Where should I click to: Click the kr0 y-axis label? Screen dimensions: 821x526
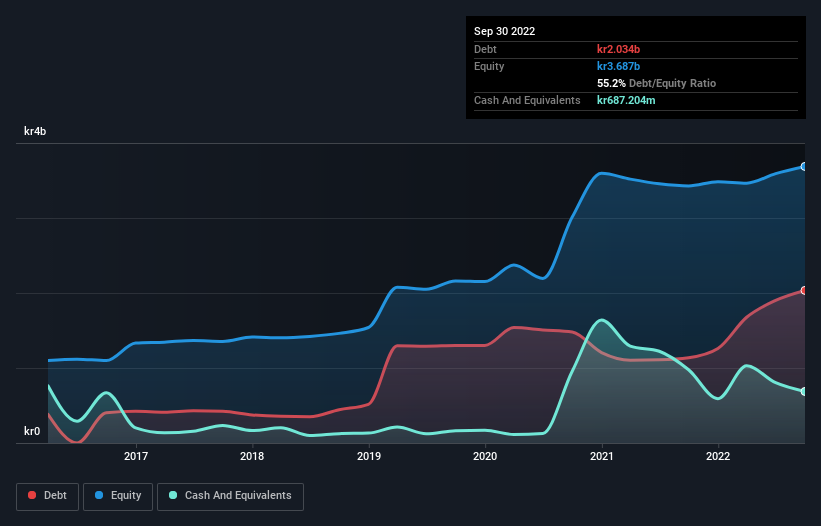[32, 431]
